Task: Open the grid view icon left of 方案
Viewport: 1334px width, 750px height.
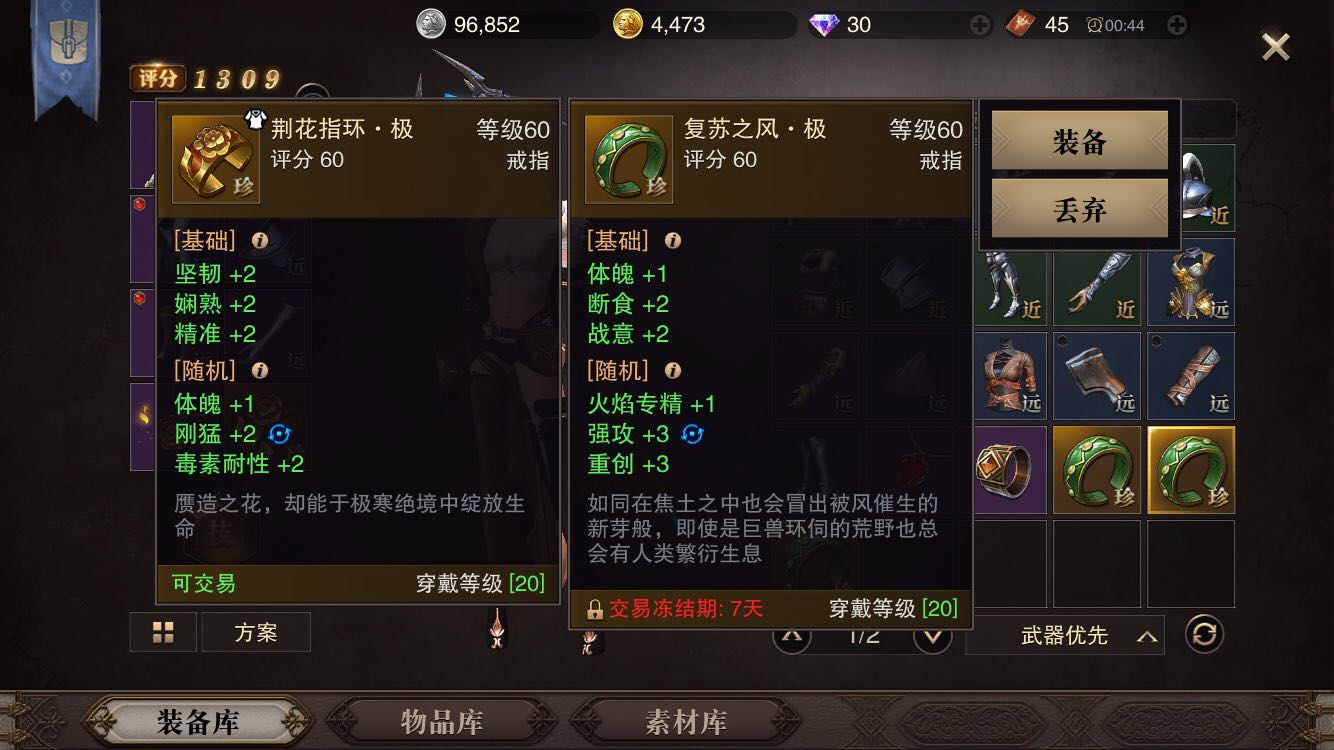Action: coord(163,632)
